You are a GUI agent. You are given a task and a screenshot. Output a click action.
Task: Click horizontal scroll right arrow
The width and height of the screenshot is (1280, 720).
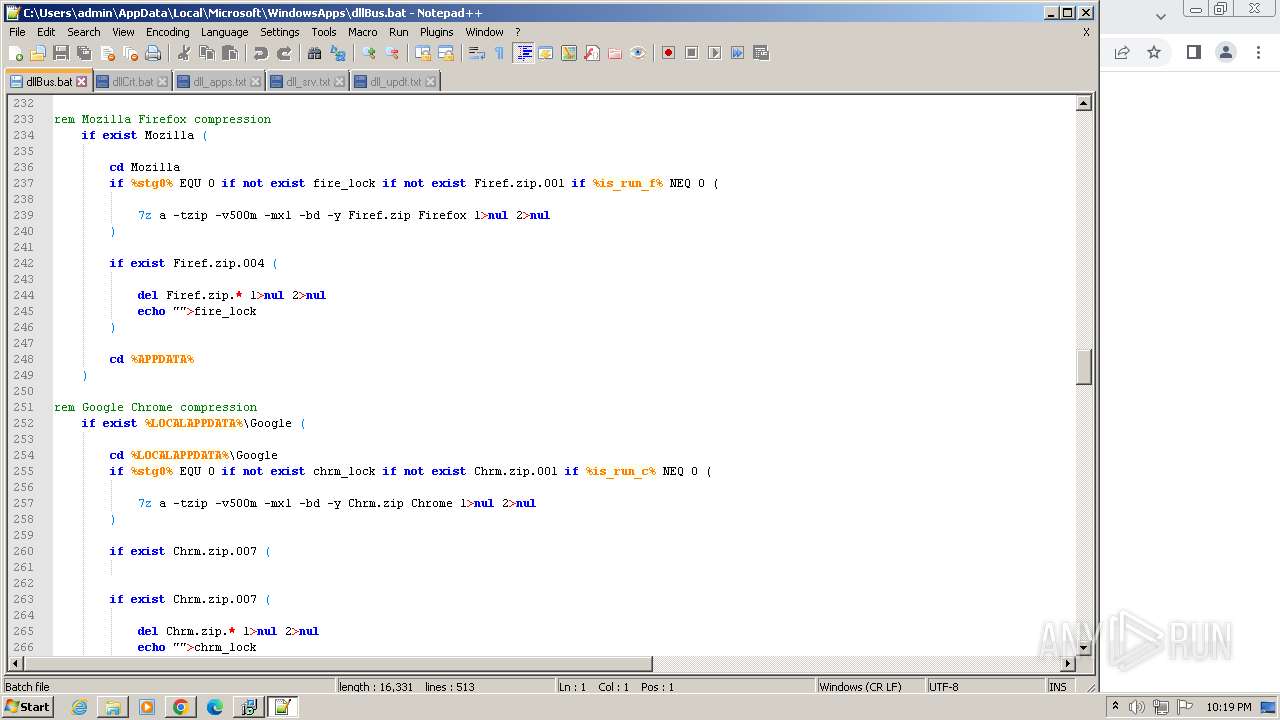(1068, 664)
